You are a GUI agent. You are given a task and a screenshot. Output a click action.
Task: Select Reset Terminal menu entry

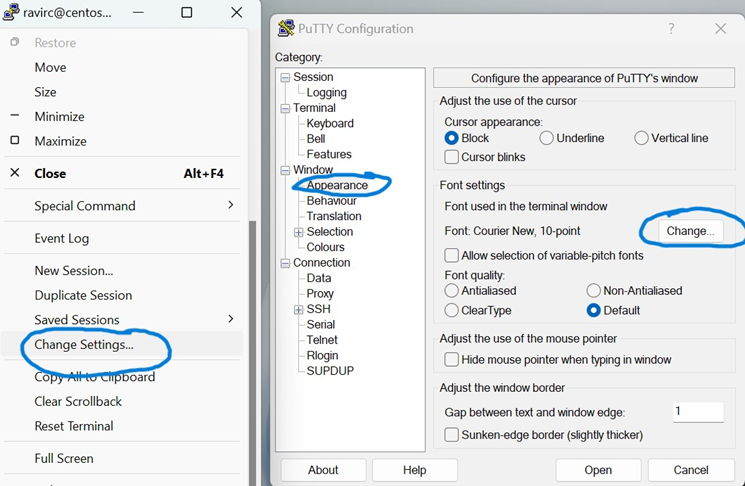(x=123, y=426)
